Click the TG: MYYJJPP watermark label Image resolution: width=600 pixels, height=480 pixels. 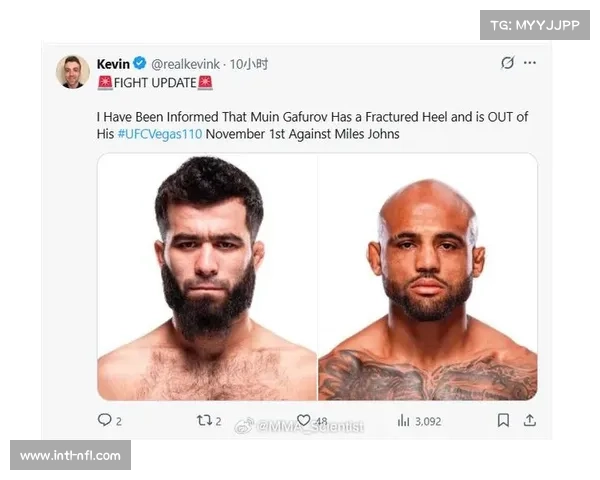point(535,25)
